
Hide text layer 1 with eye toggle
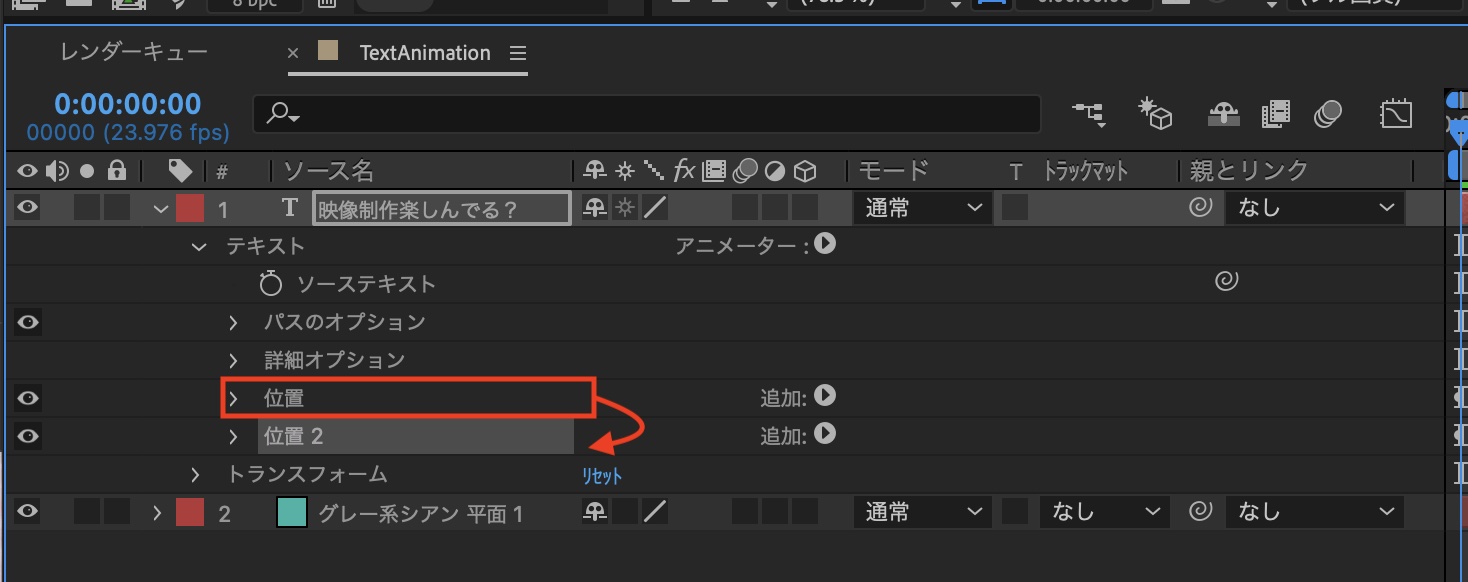pyautogui.click(x=28, y=208)
